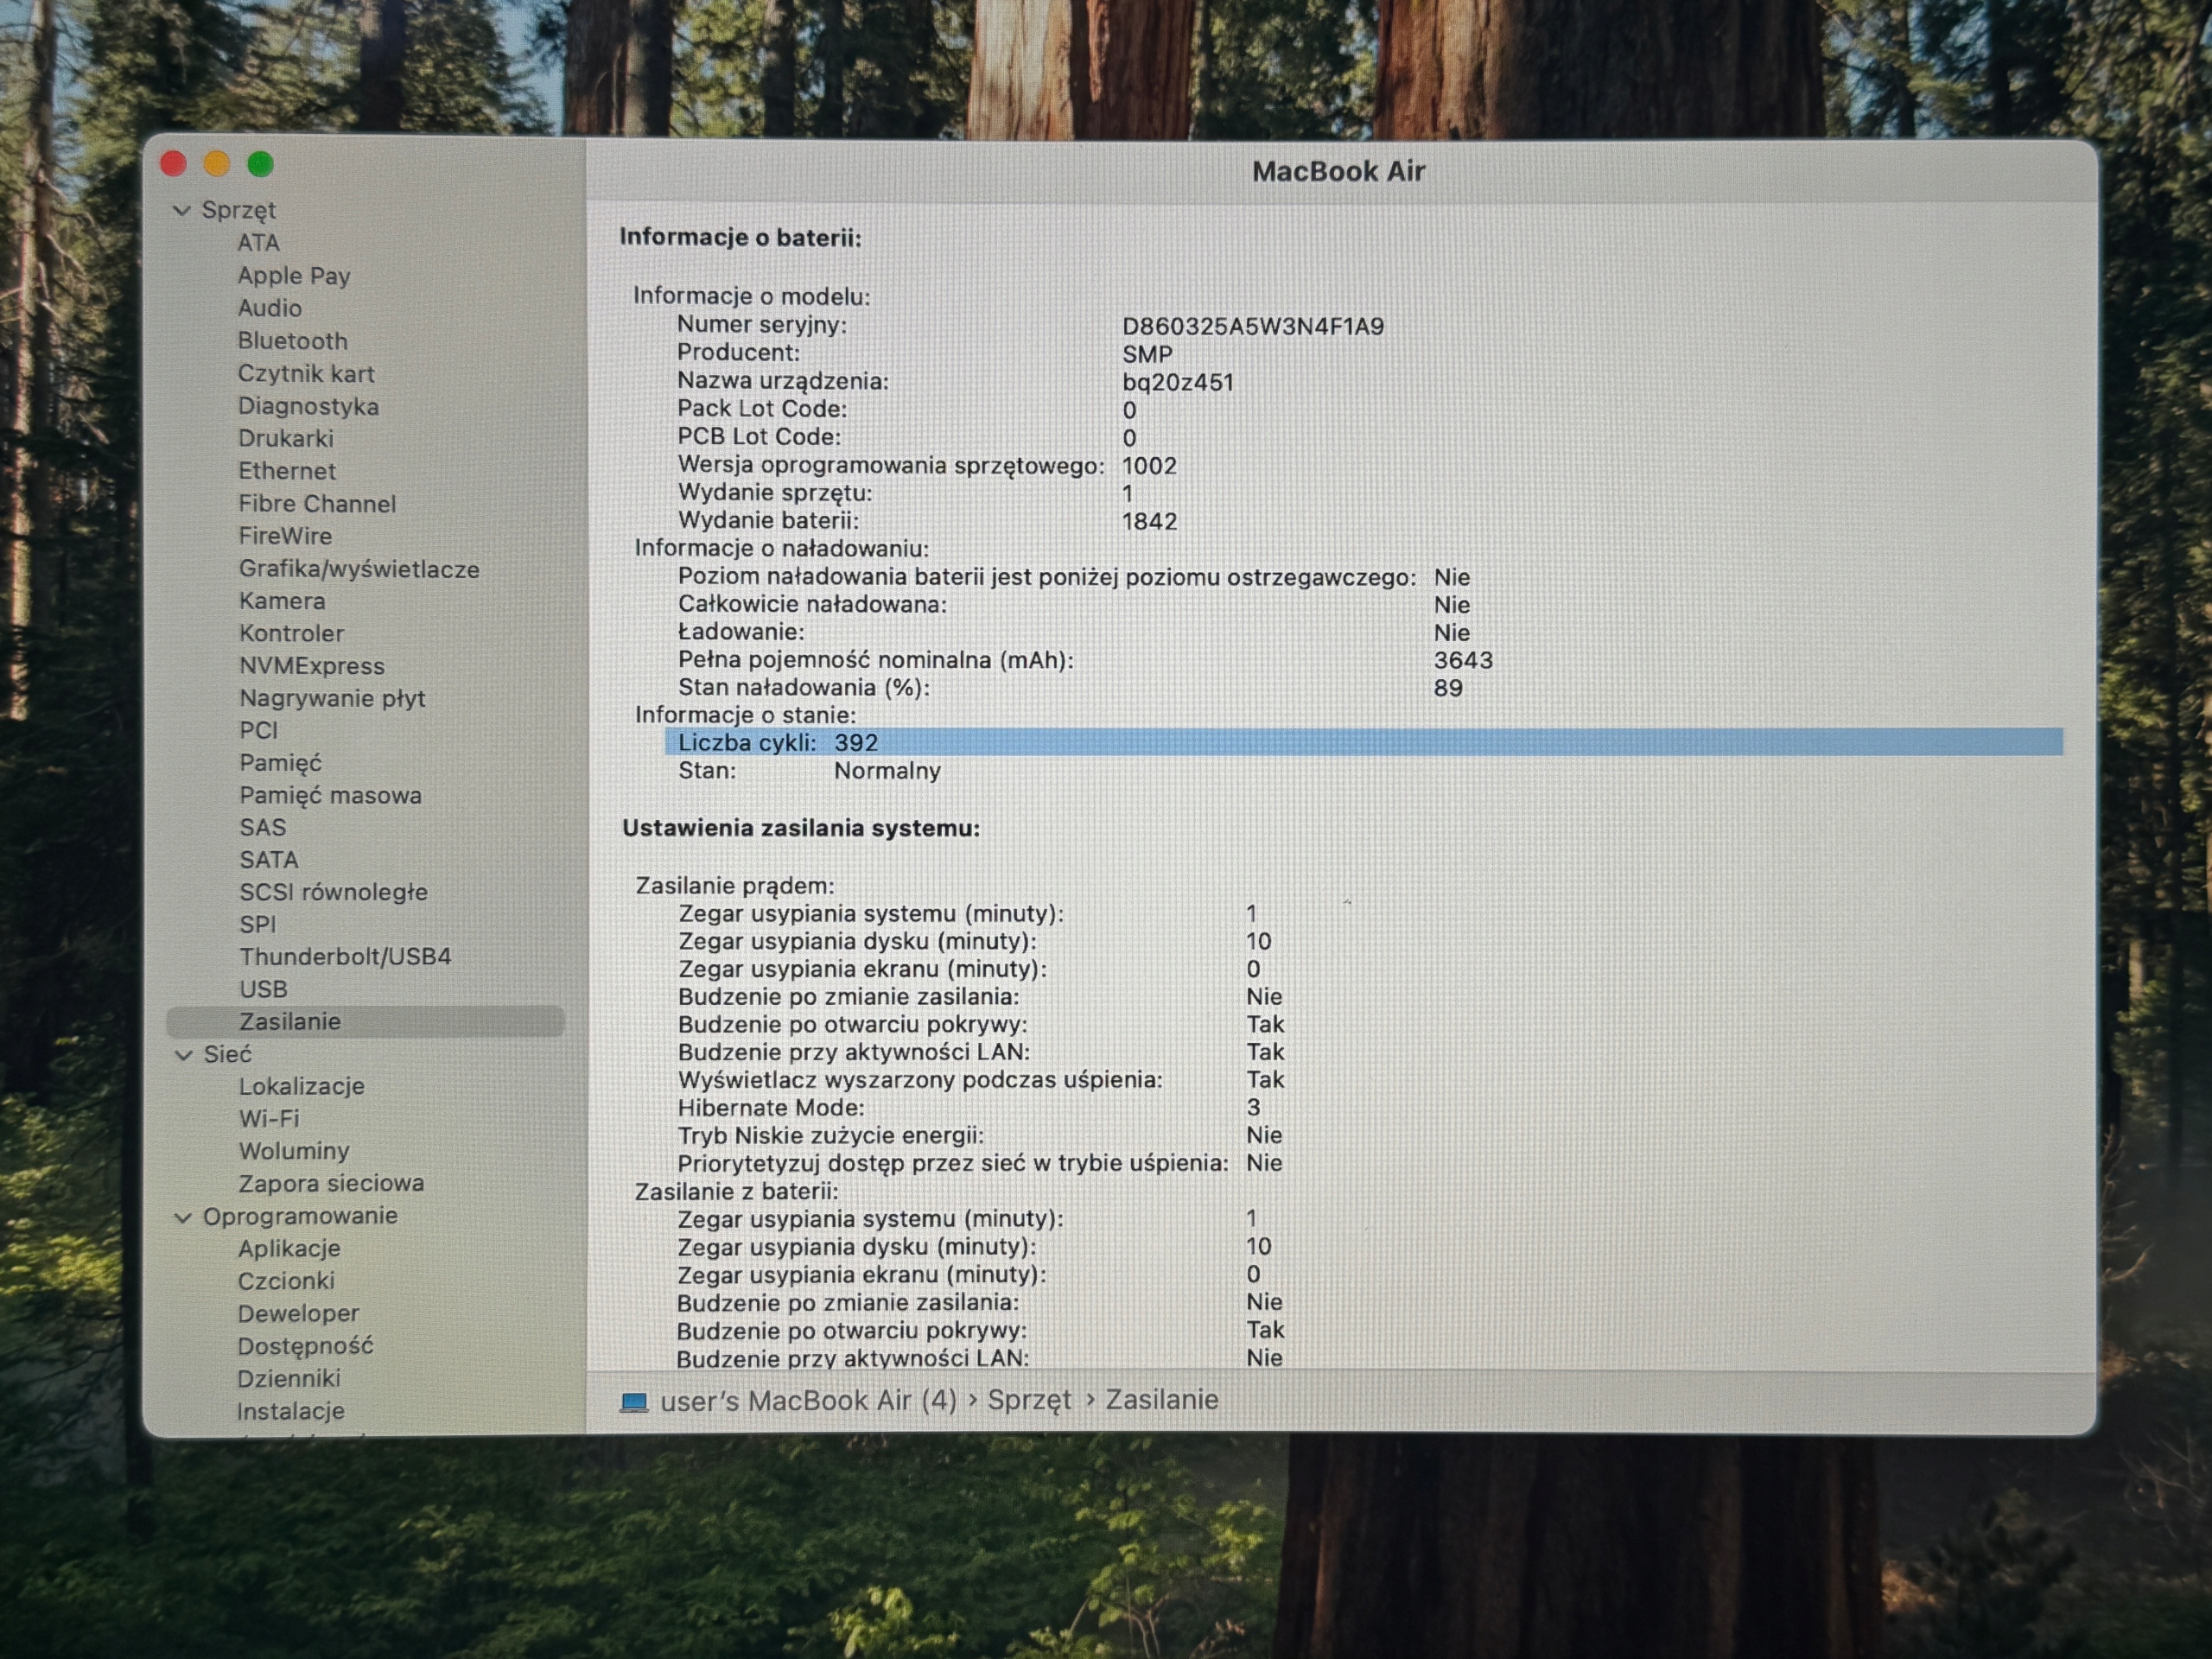Collapse the Oprogramowanie sidebar section
This screenshot has width=2212, height=1659.
183,1217
